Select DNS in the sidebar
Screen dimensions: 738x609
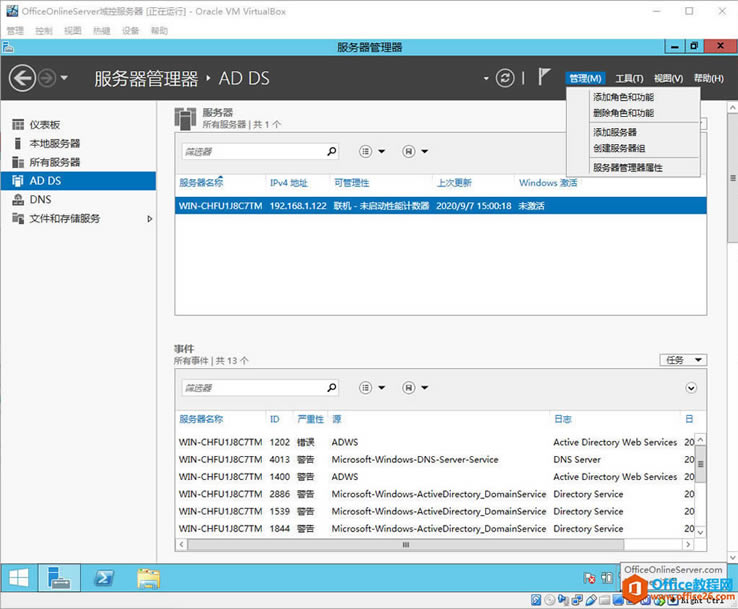(78, 200)
